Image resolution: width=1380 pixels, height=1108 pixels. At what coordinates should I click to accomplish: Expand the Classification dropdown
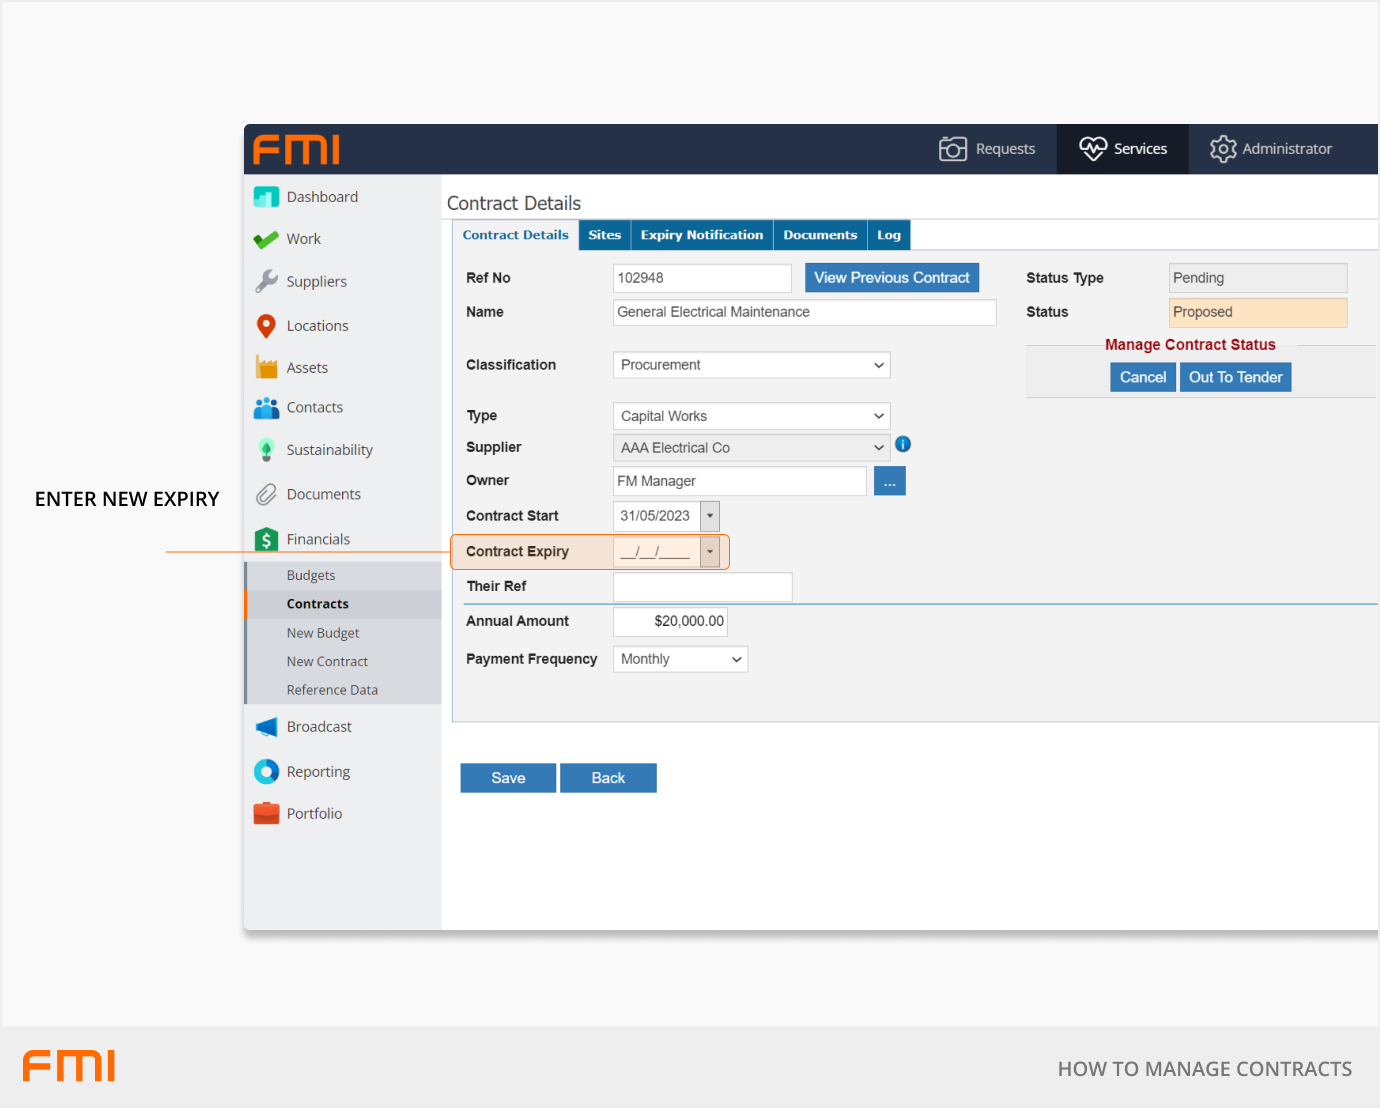(x=751, y=365)
